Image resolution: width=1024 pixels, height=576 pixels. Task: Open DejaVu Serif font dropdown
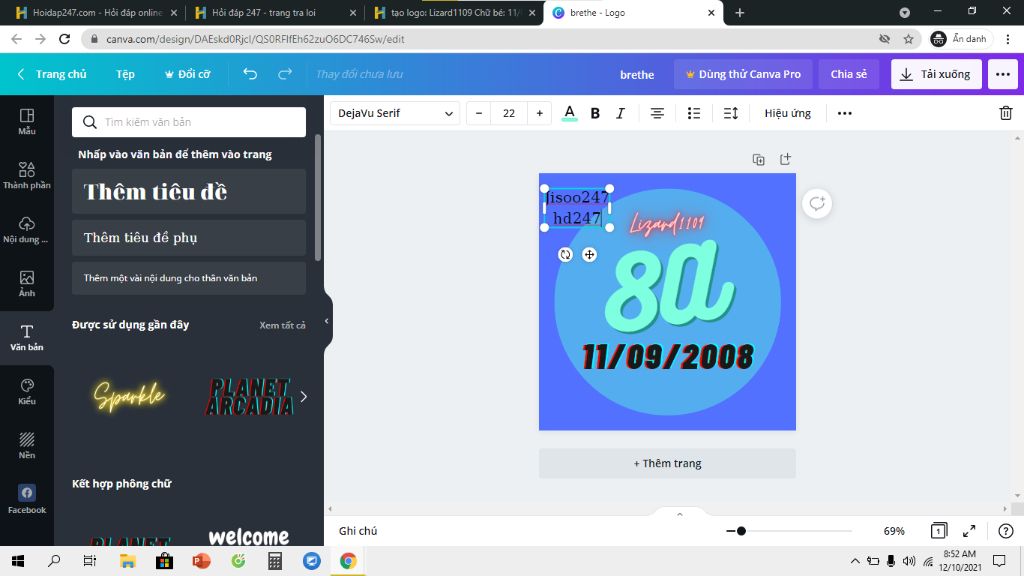click(395, 113)
